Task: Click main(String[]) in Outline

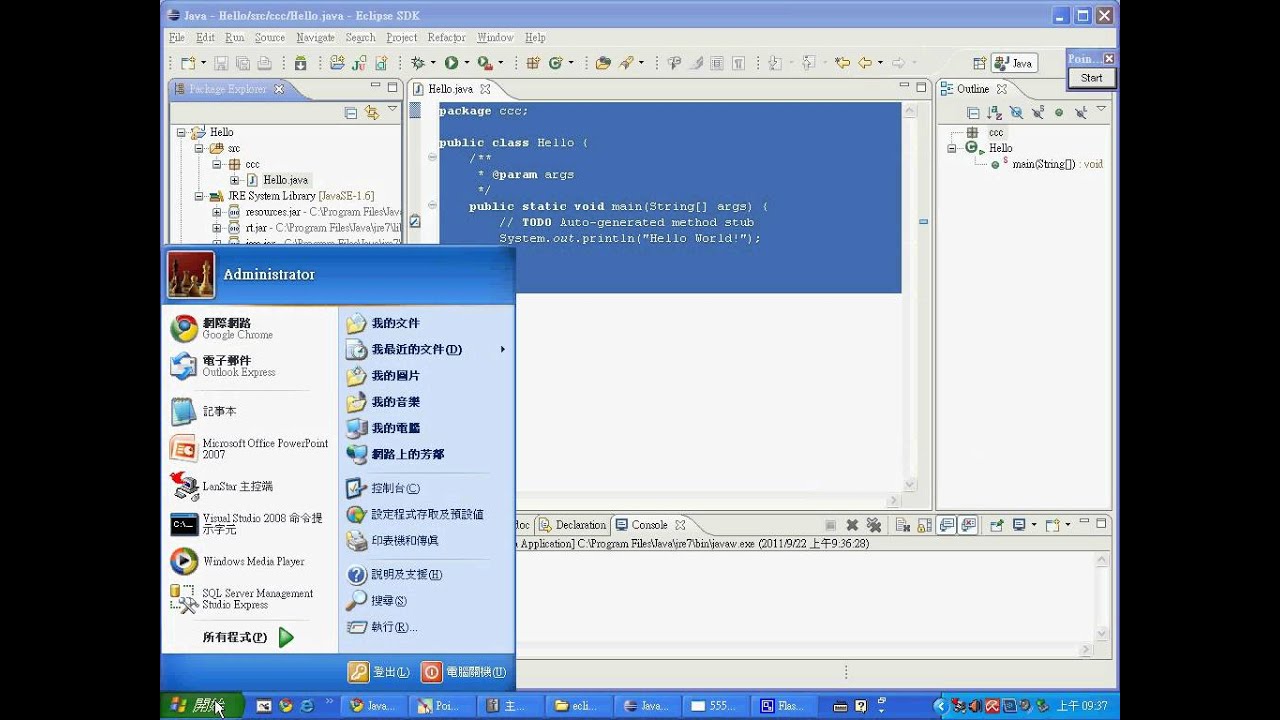Action: tap(1057, 164)
